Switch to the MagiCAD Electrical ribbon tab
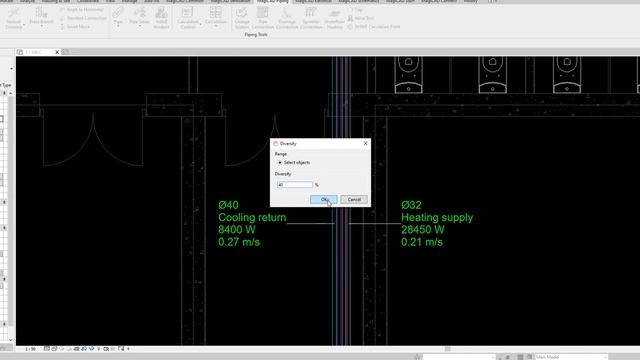 [x=314, y=2]
